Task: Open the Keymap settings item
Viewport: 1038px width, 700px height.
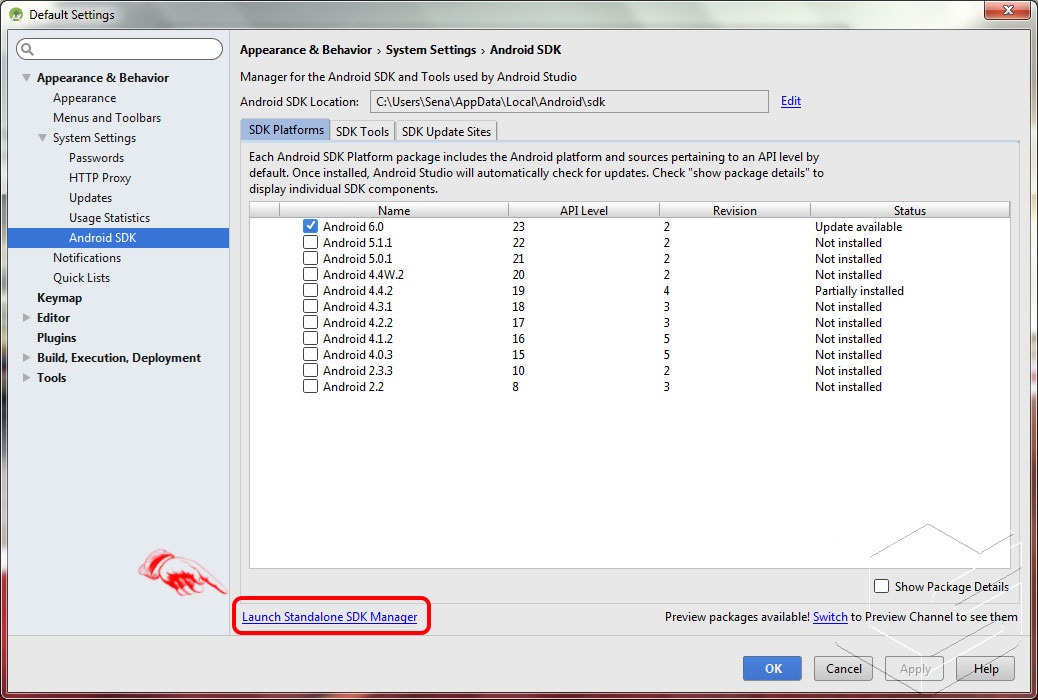Action: pos(60,298)
